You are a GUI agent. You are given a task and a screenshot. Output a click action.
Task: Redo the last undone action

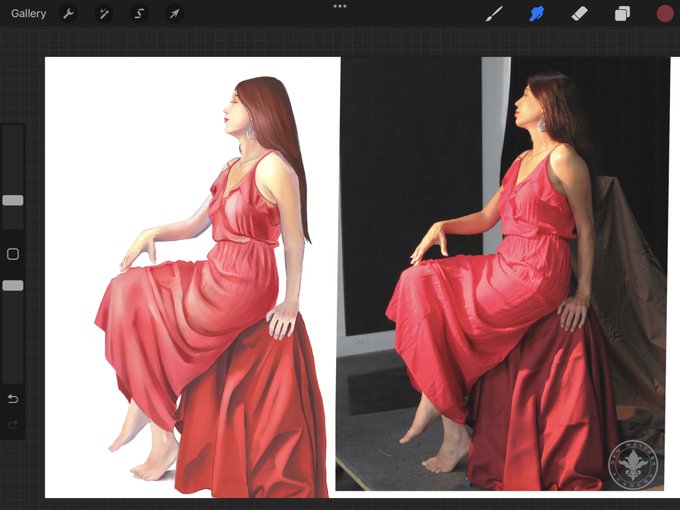pyautogui.click(x=13, y=424)
